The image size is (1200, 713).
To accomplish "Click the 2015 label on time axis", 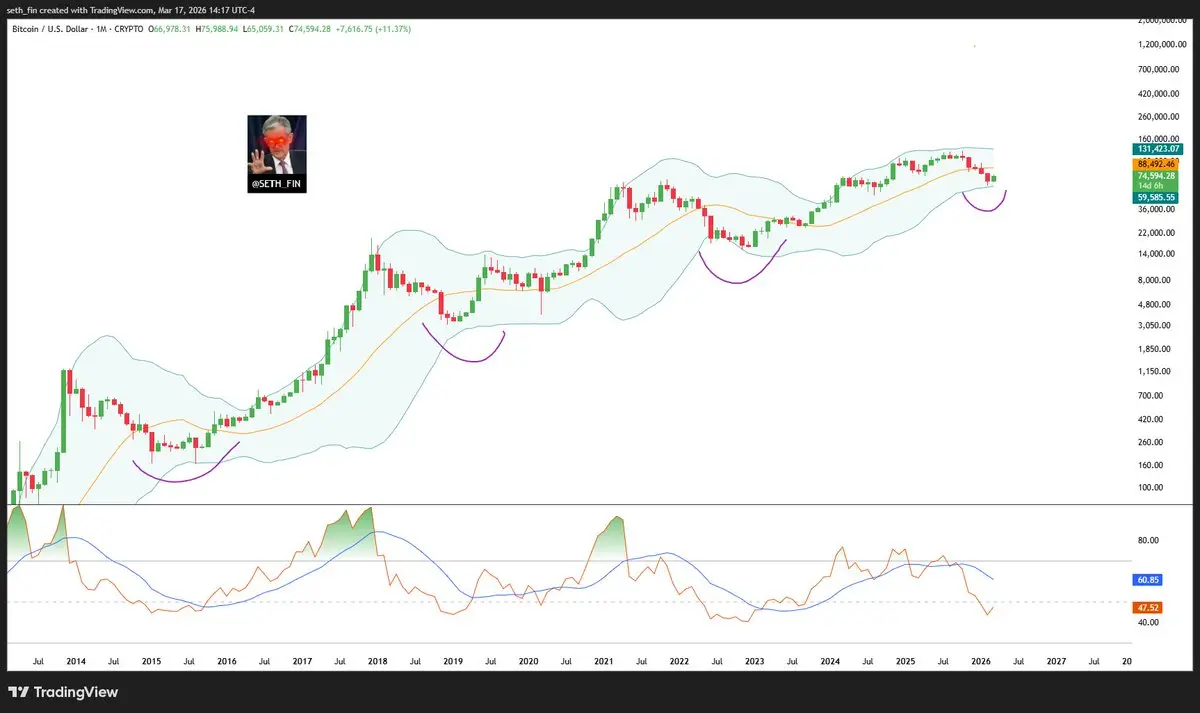I will pos(151,661).
